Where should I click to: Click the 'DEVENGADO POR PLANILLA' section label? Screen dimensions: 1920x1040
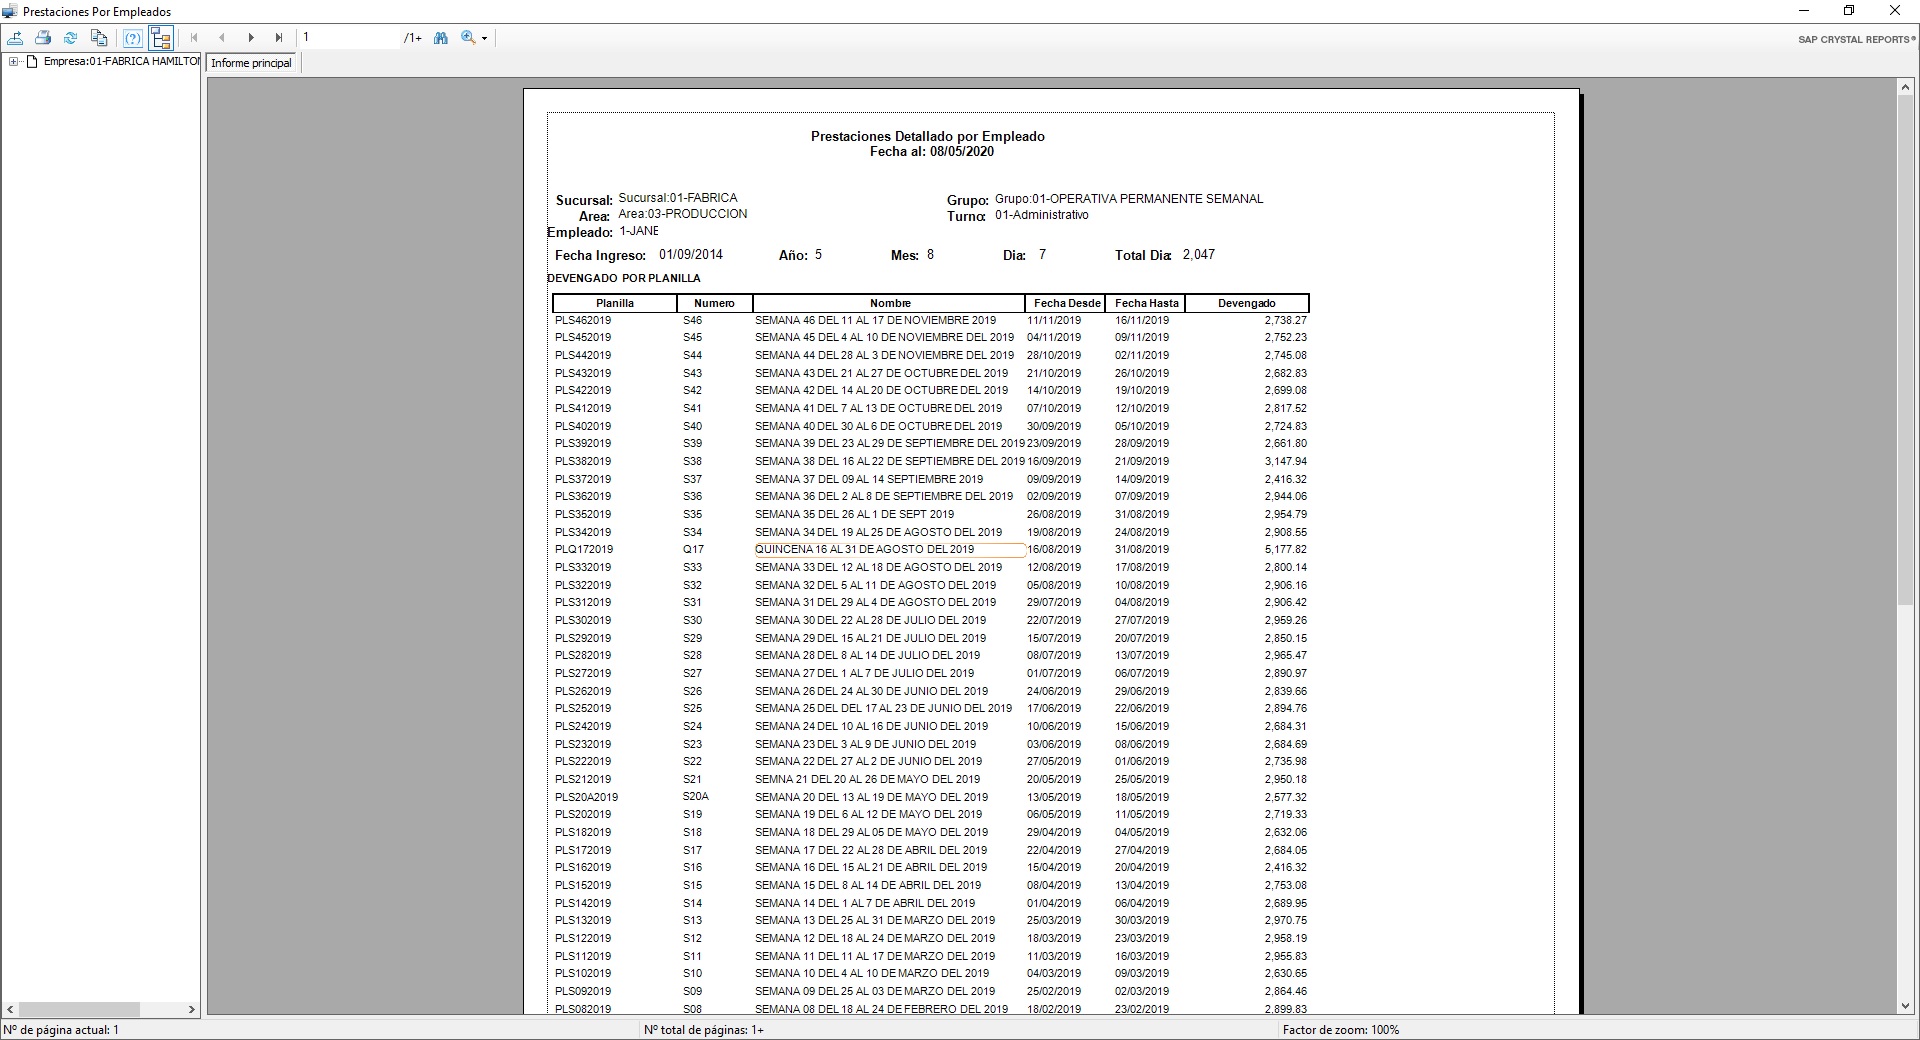[624, 278]
